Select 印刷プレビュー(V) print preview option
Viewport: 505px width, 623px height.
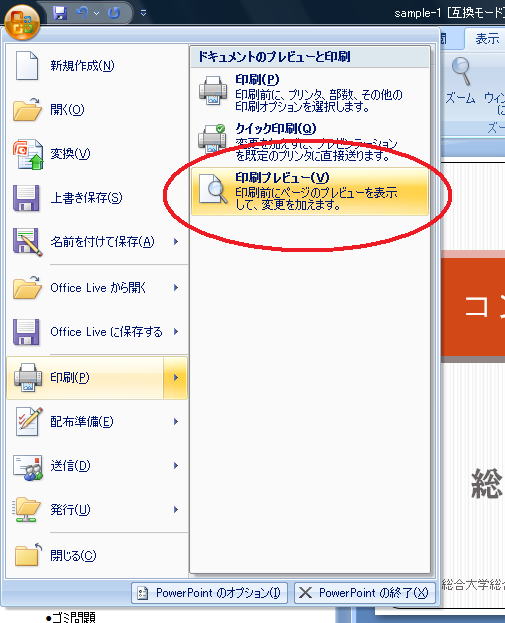pos(310,192)
